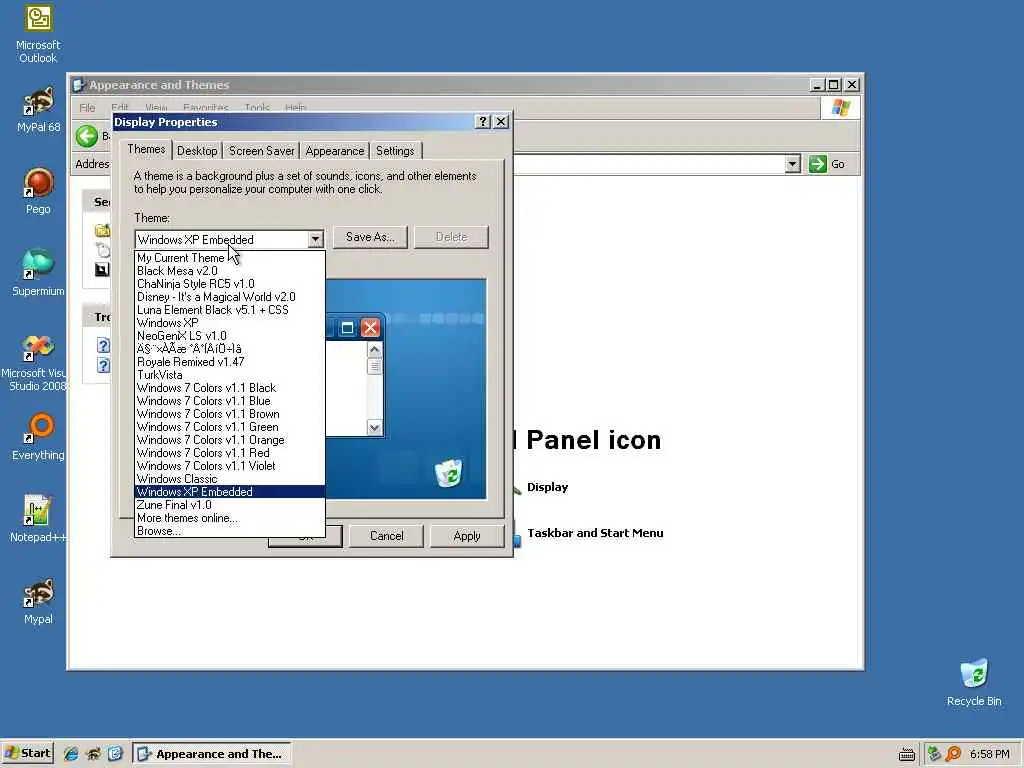1024x768 pixels.
Task: Select highlighted Windows XP Embedded entry
Action: 230,492
